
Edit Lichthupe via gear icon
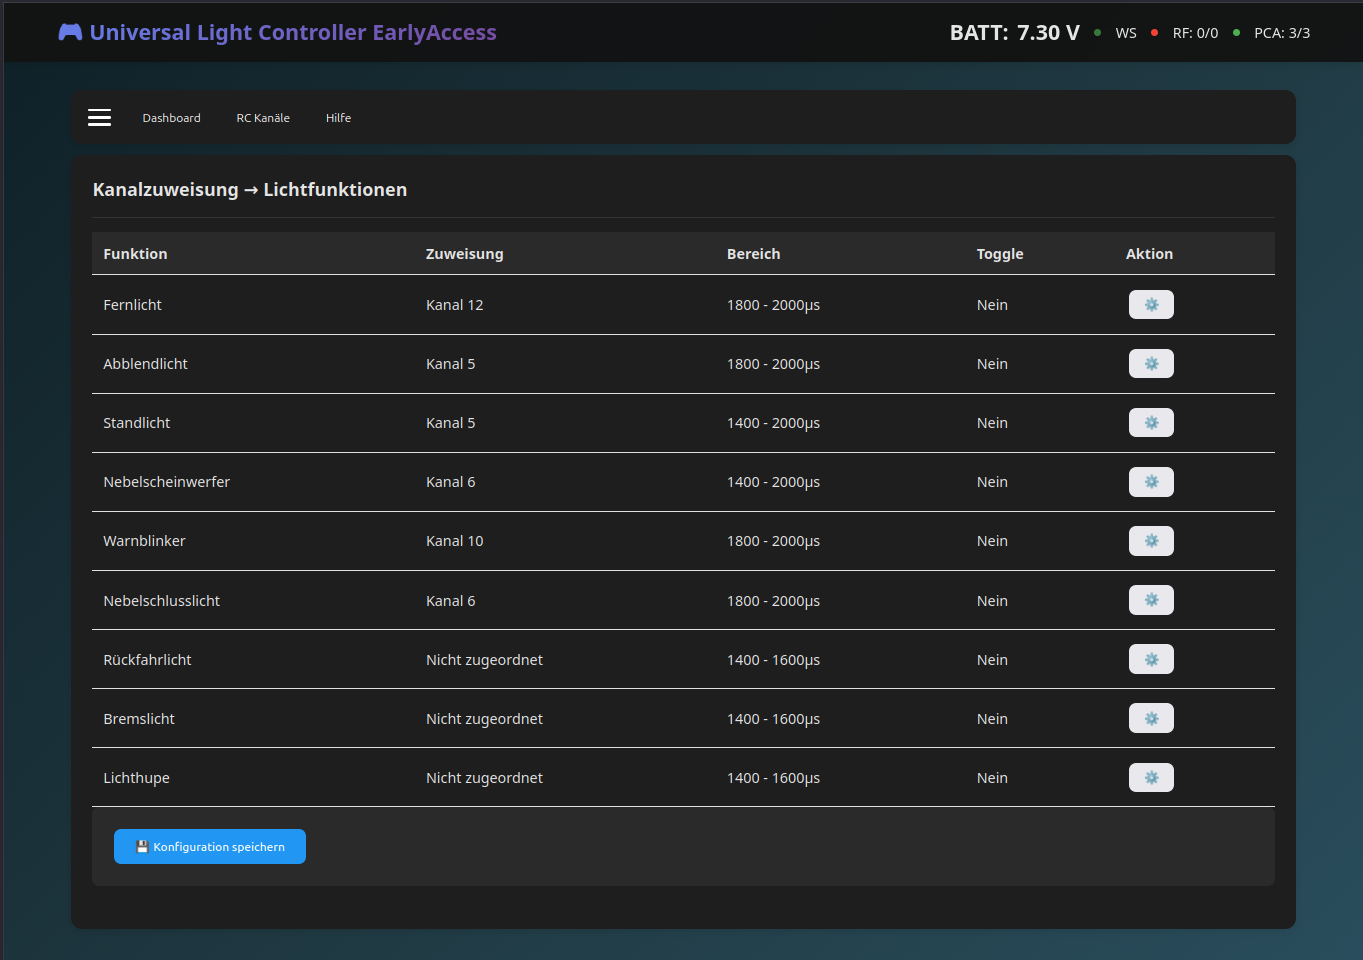(1150, 777)
